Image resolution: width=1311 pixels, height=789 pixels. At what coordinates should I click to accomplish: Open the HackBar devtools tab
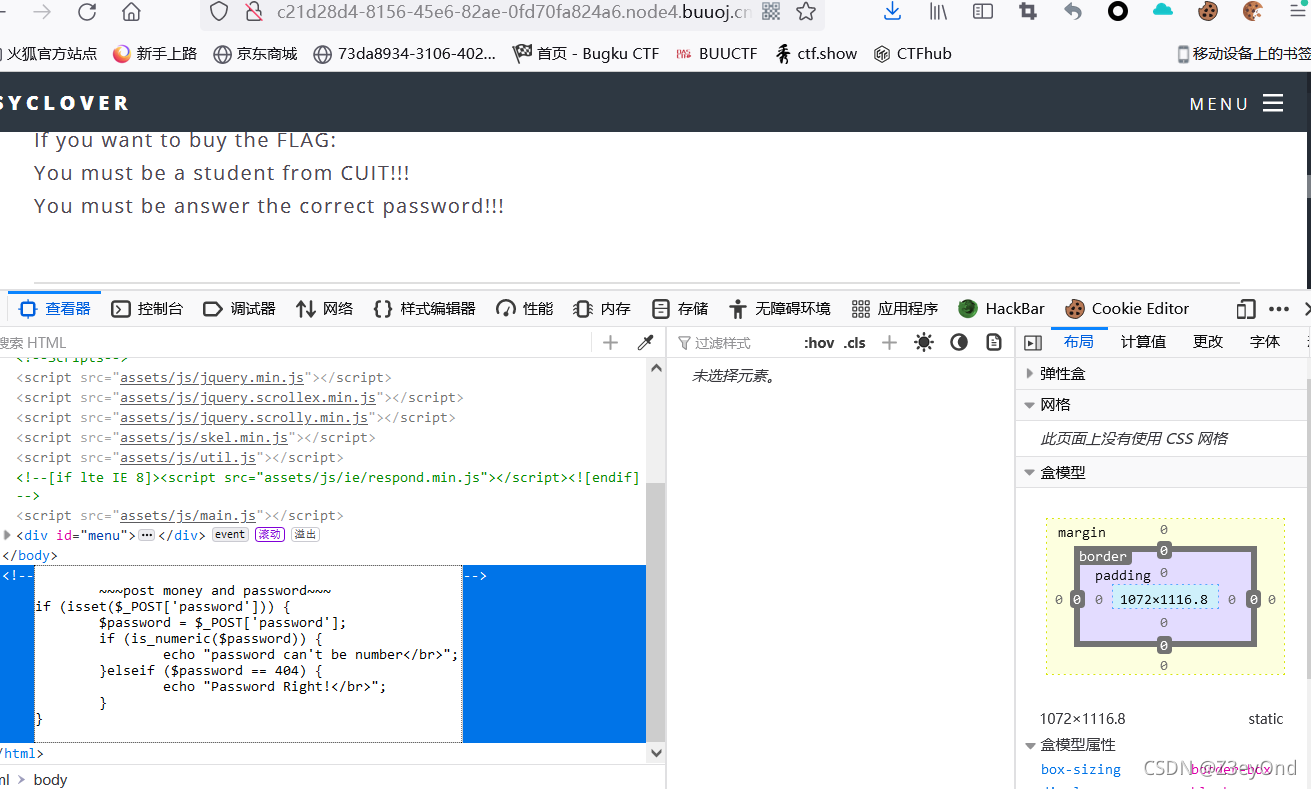(x=1002, y=309)
